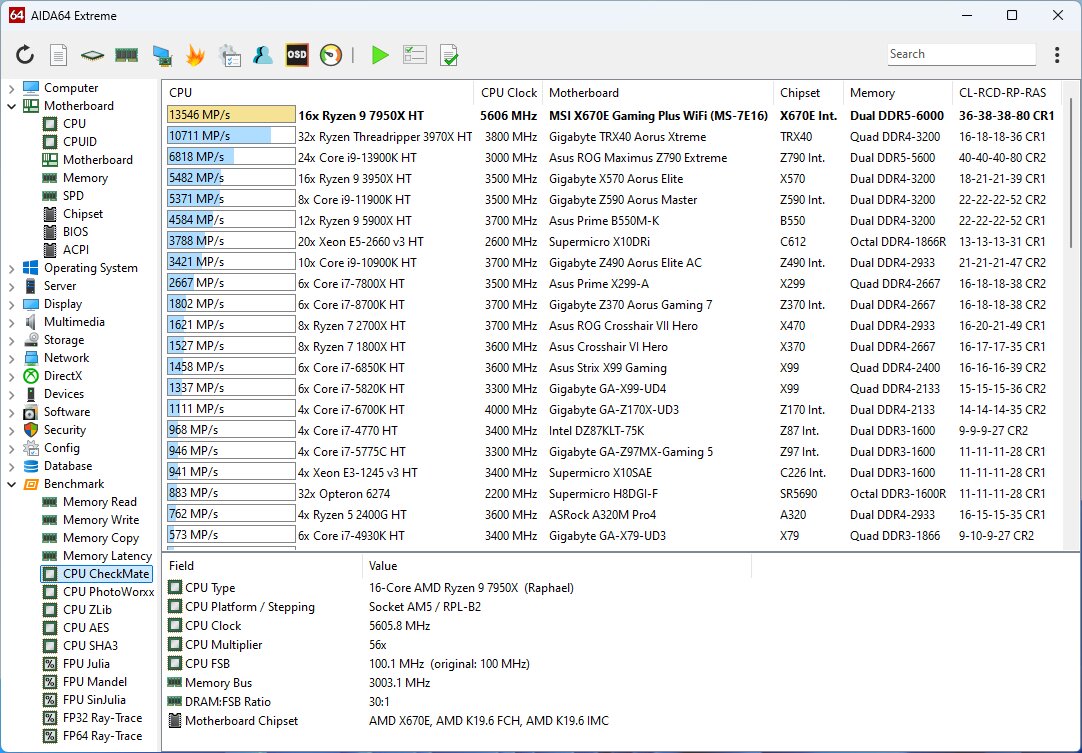Click the flame stability test icon
1082x753 pixels.
pyautogui.click(x=195, y=55)
